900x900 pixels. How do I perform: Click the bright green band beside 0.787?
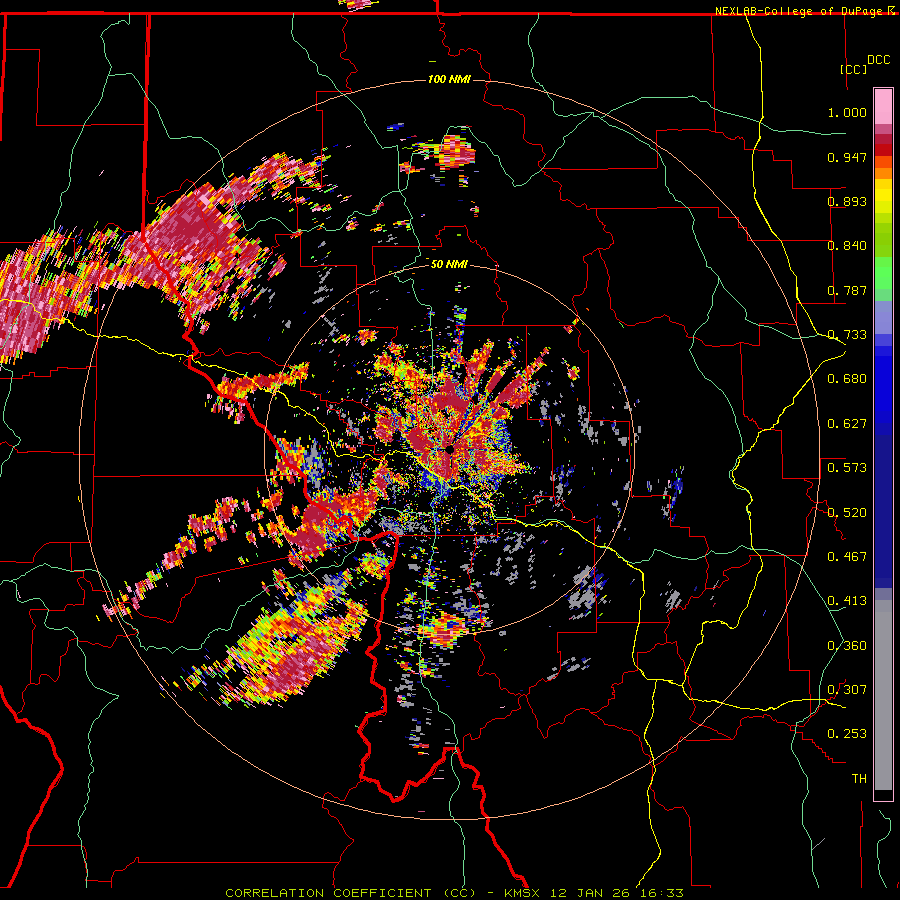click(x=883, y=273)
